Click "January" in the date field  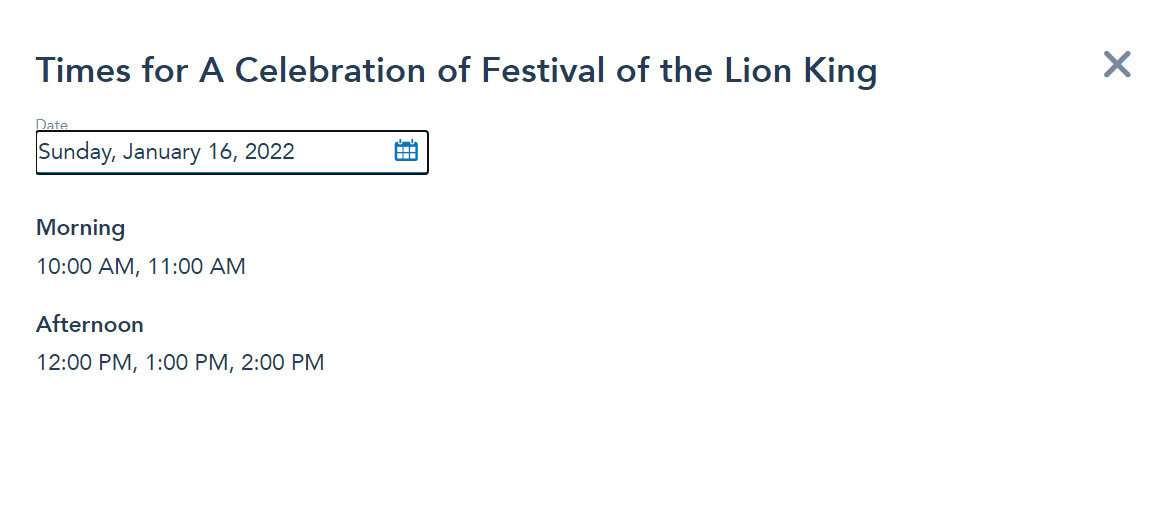coord(162,152)
